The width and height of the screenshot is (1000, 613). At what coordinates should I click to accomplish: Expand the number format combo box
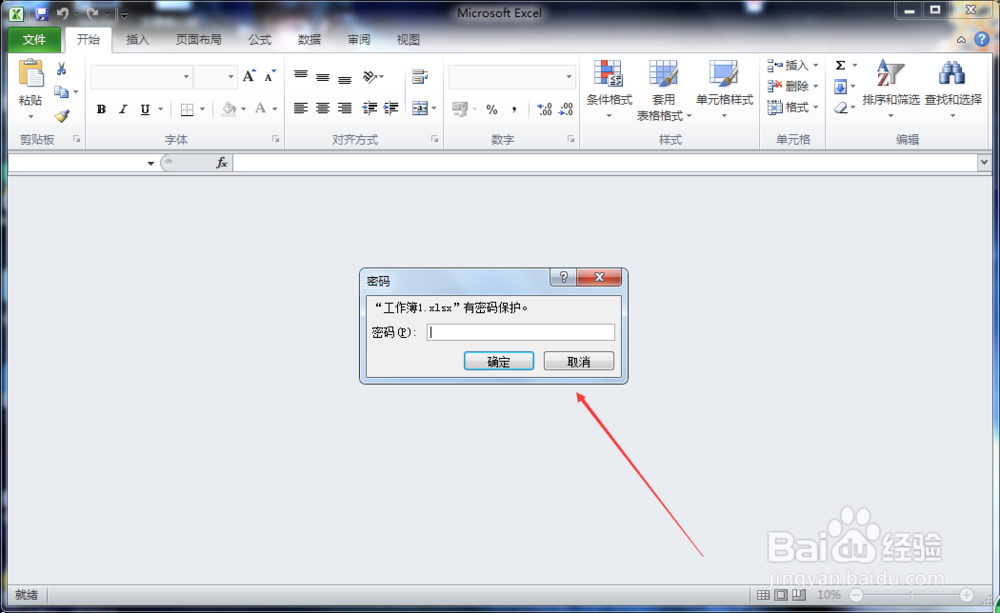(569, 77)
